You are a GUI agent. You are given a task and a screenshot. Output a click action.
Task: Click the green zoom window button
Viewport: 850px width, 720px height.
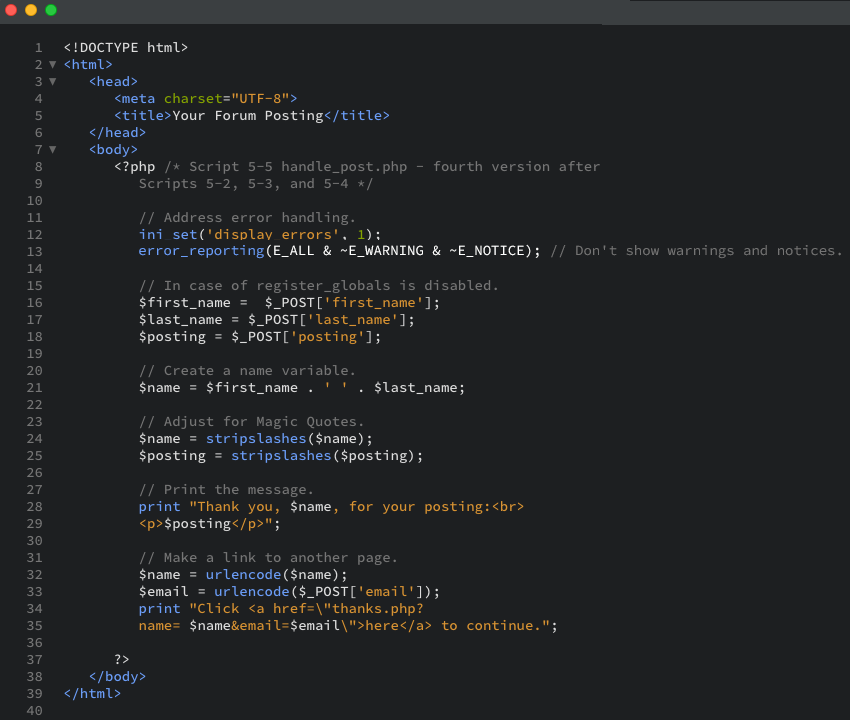51,10
